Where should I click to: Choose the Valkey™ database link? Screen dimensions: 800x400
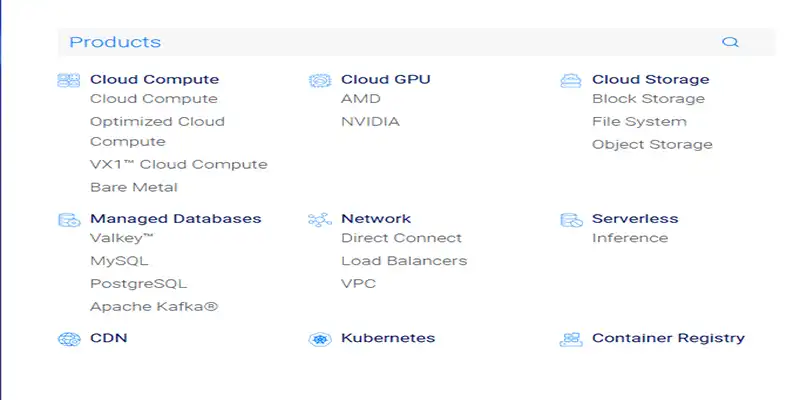click(x=122, y=238)
